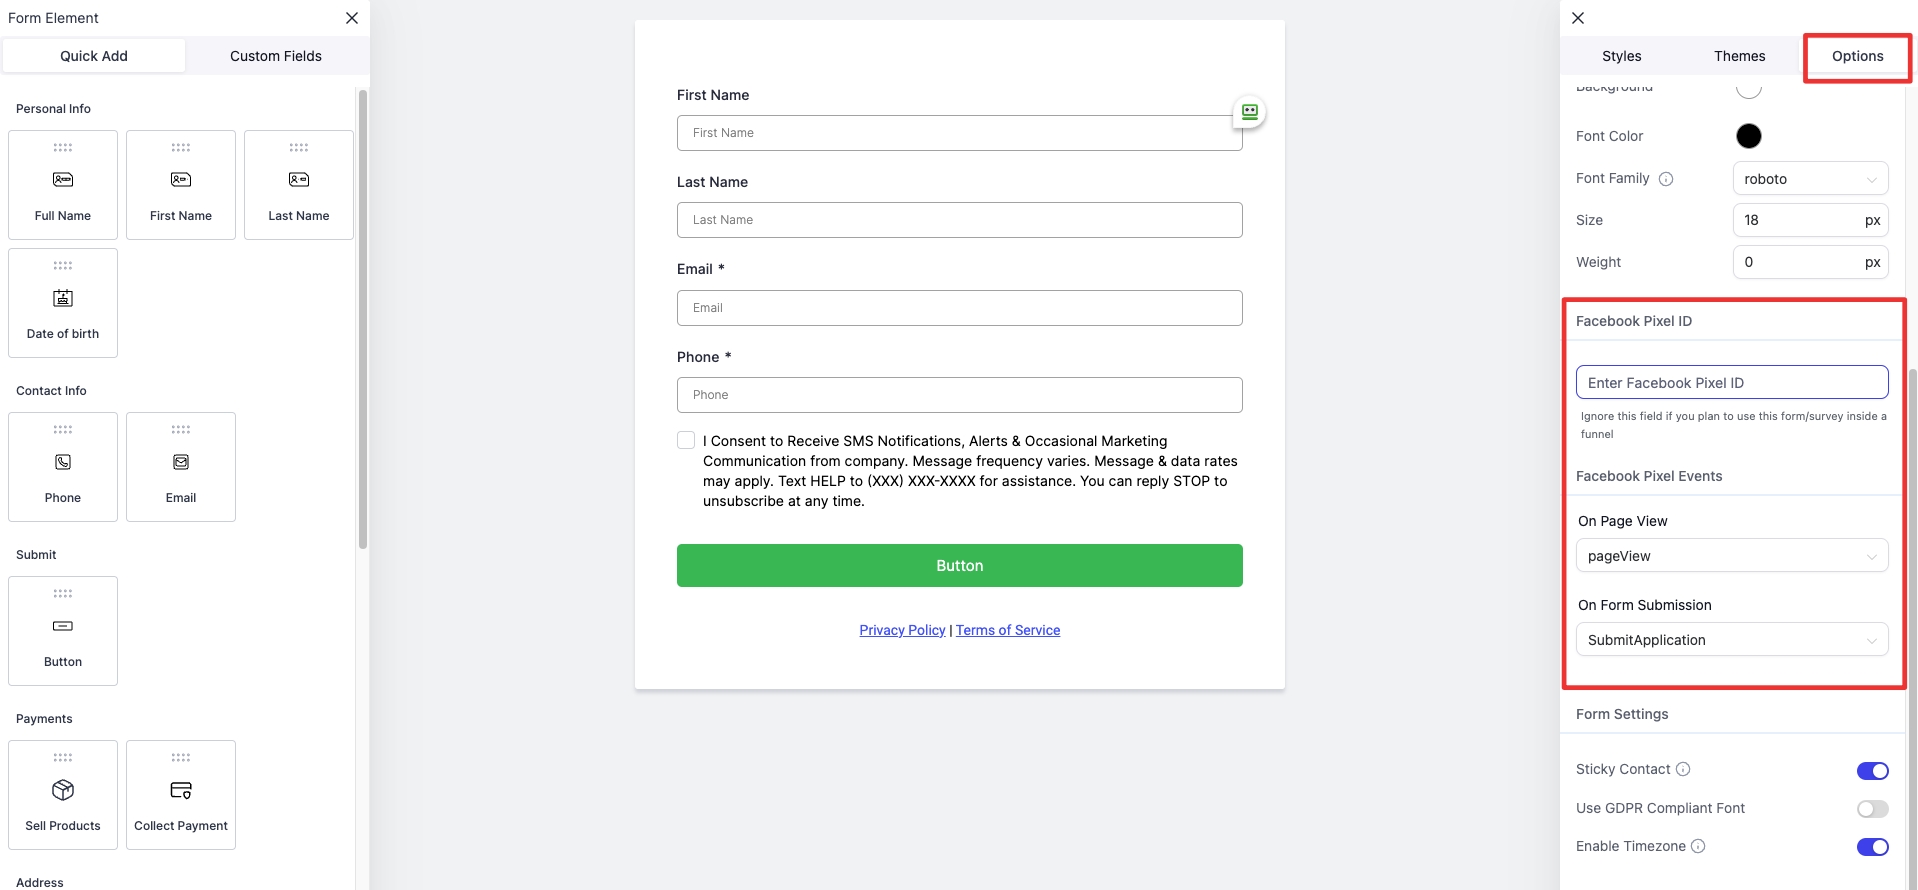Open Font Family info tooltip icon
1918x890 pixels.
[1666, 179]
